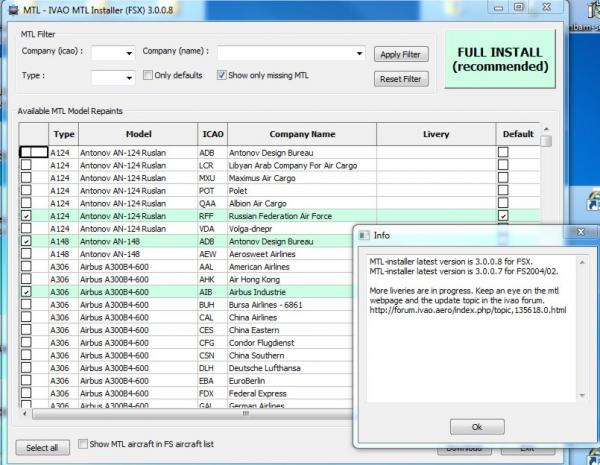Open the Company (name) dropdown
This screenshot has width=600, height=465.
359,53
